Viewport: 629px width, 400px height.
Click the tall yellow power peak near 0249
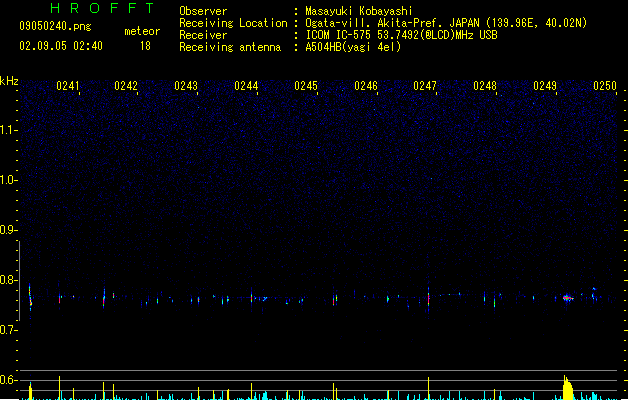[x=568, y=388]
